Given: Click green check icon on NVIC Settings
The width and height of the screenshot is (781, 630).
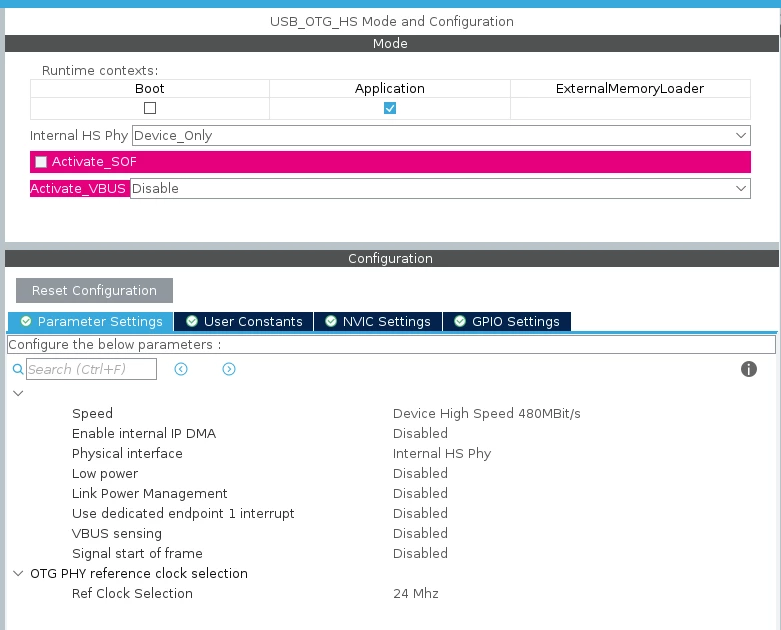Looking at the screenshot, I should (331, 321).
